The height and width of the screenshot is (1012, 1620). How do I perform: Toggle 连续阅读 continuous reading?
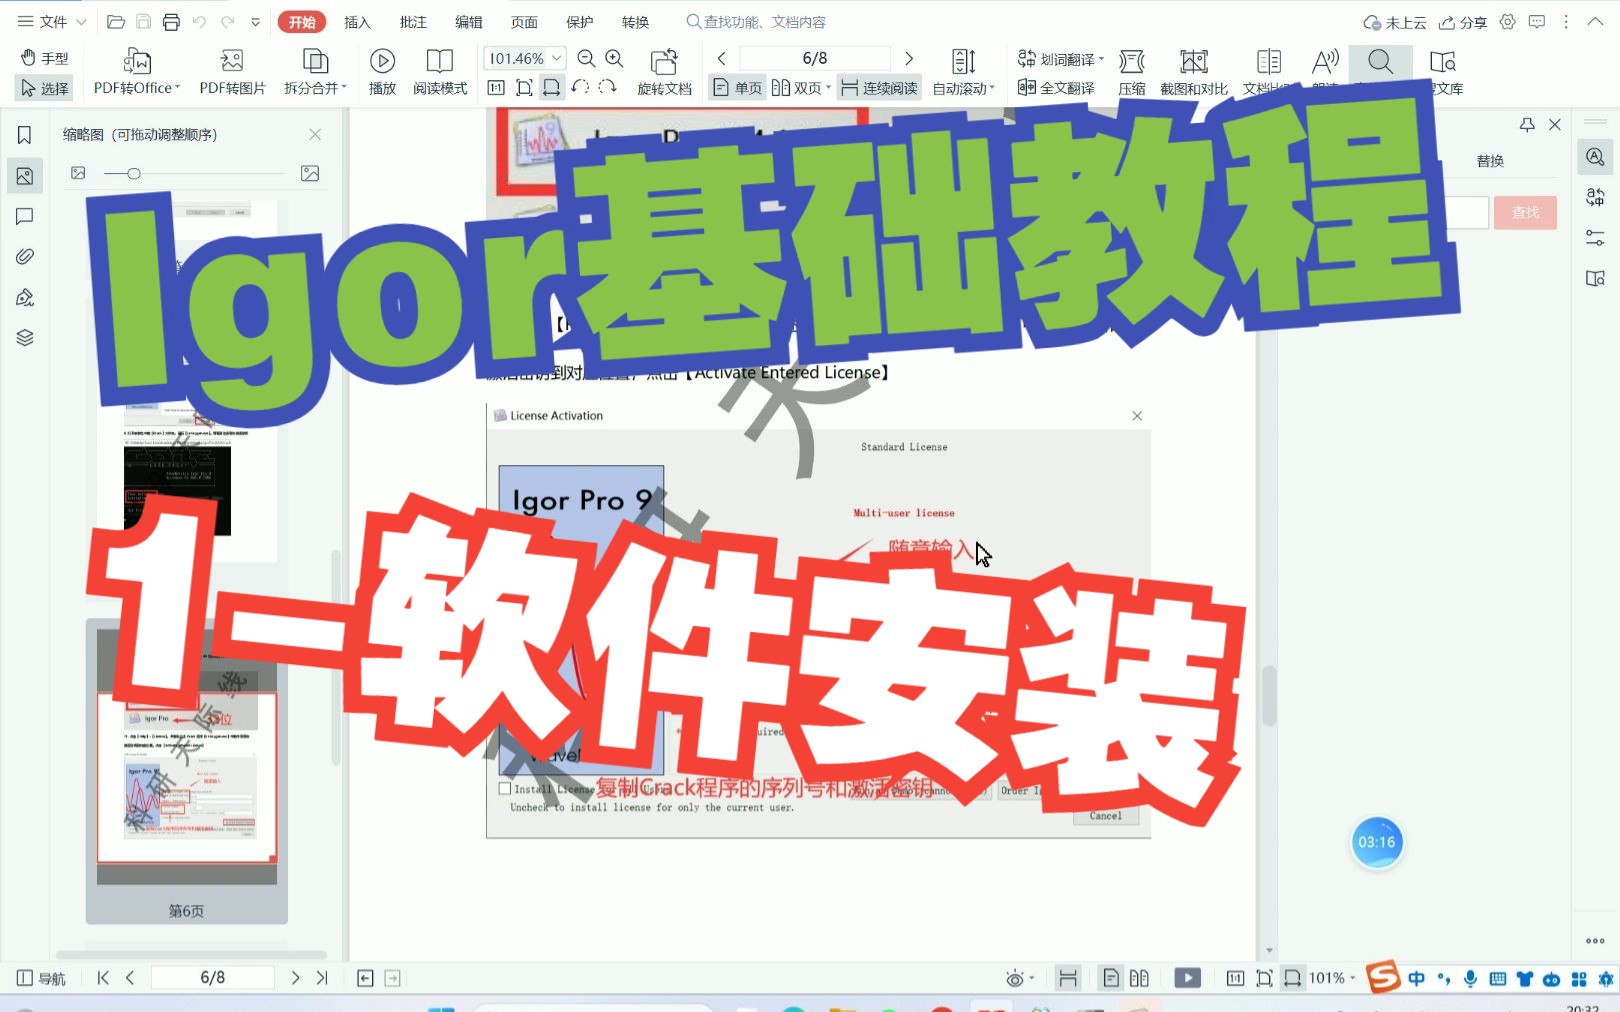tap(879, 88)
